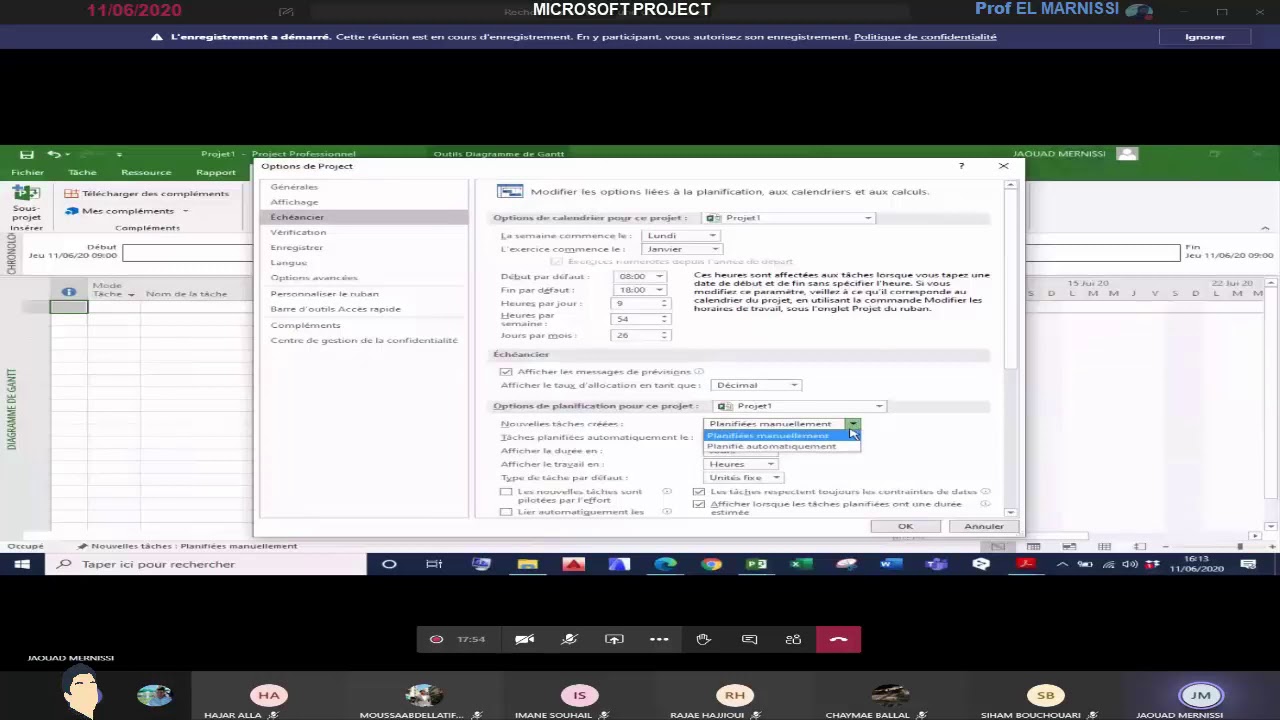Click Télécharger des compléments in ribbon
The height and width of the screenshot is (720, 1280).
(x=147, y=193)
